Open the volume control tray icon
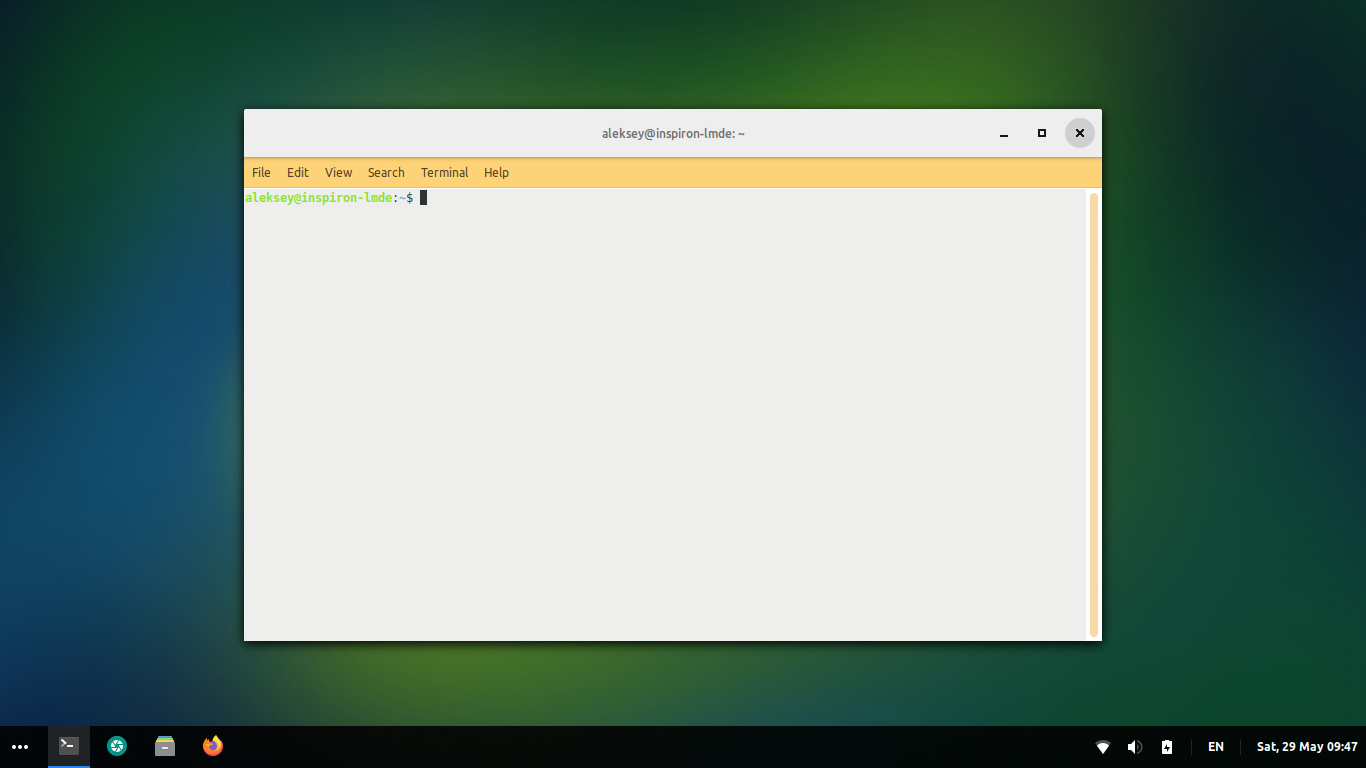Screen dimensions: 1366x768 point(1135,747)
